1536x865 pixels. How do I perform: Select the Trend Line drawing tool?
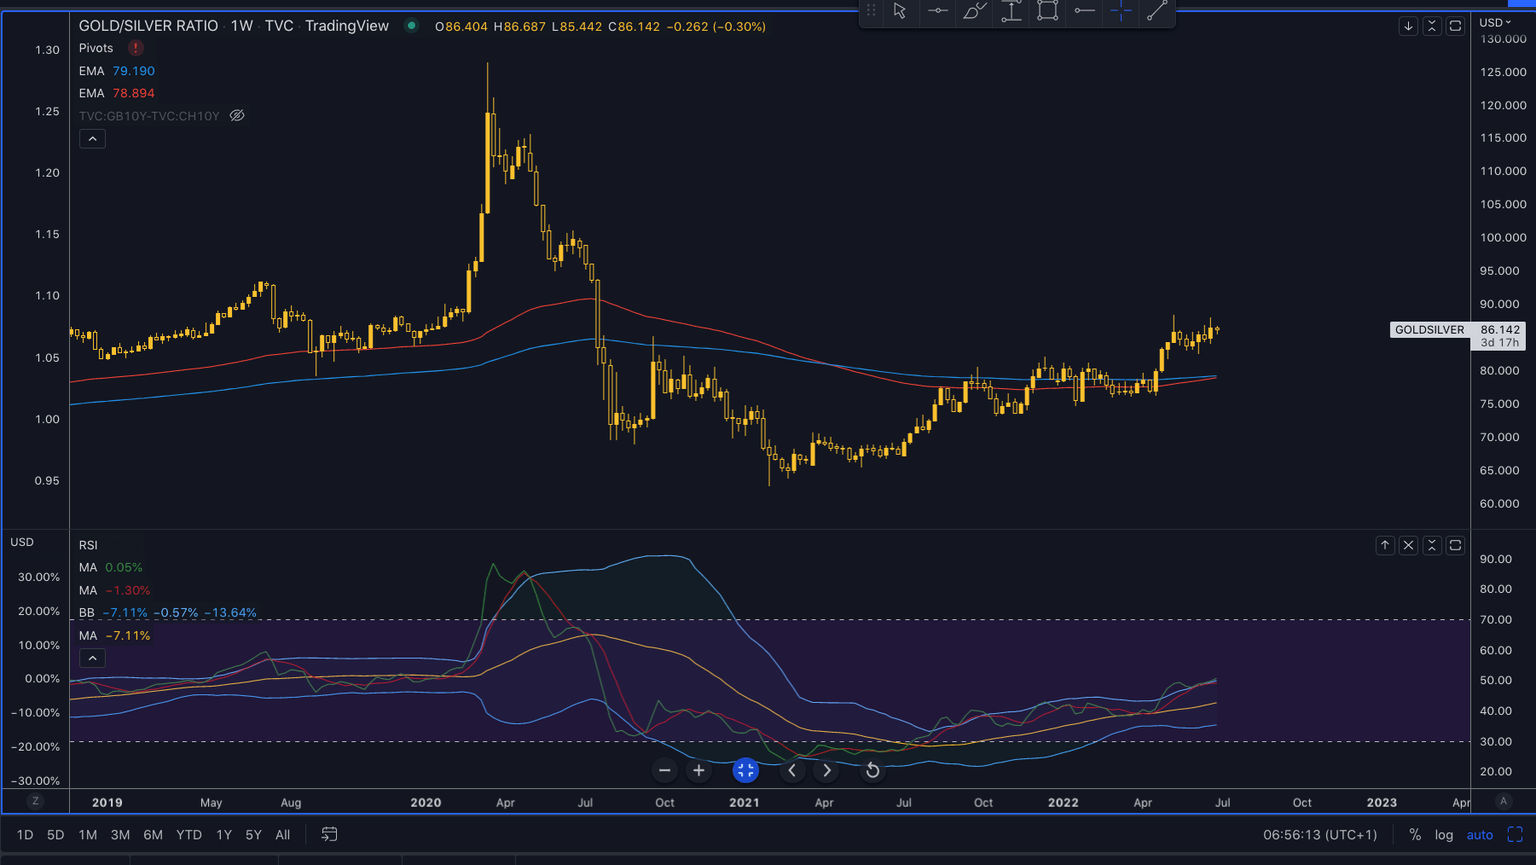click(x=1157, y=12)
